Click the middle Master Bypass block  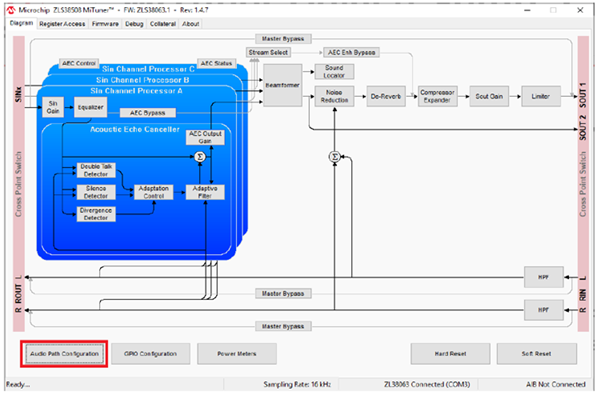283,294
